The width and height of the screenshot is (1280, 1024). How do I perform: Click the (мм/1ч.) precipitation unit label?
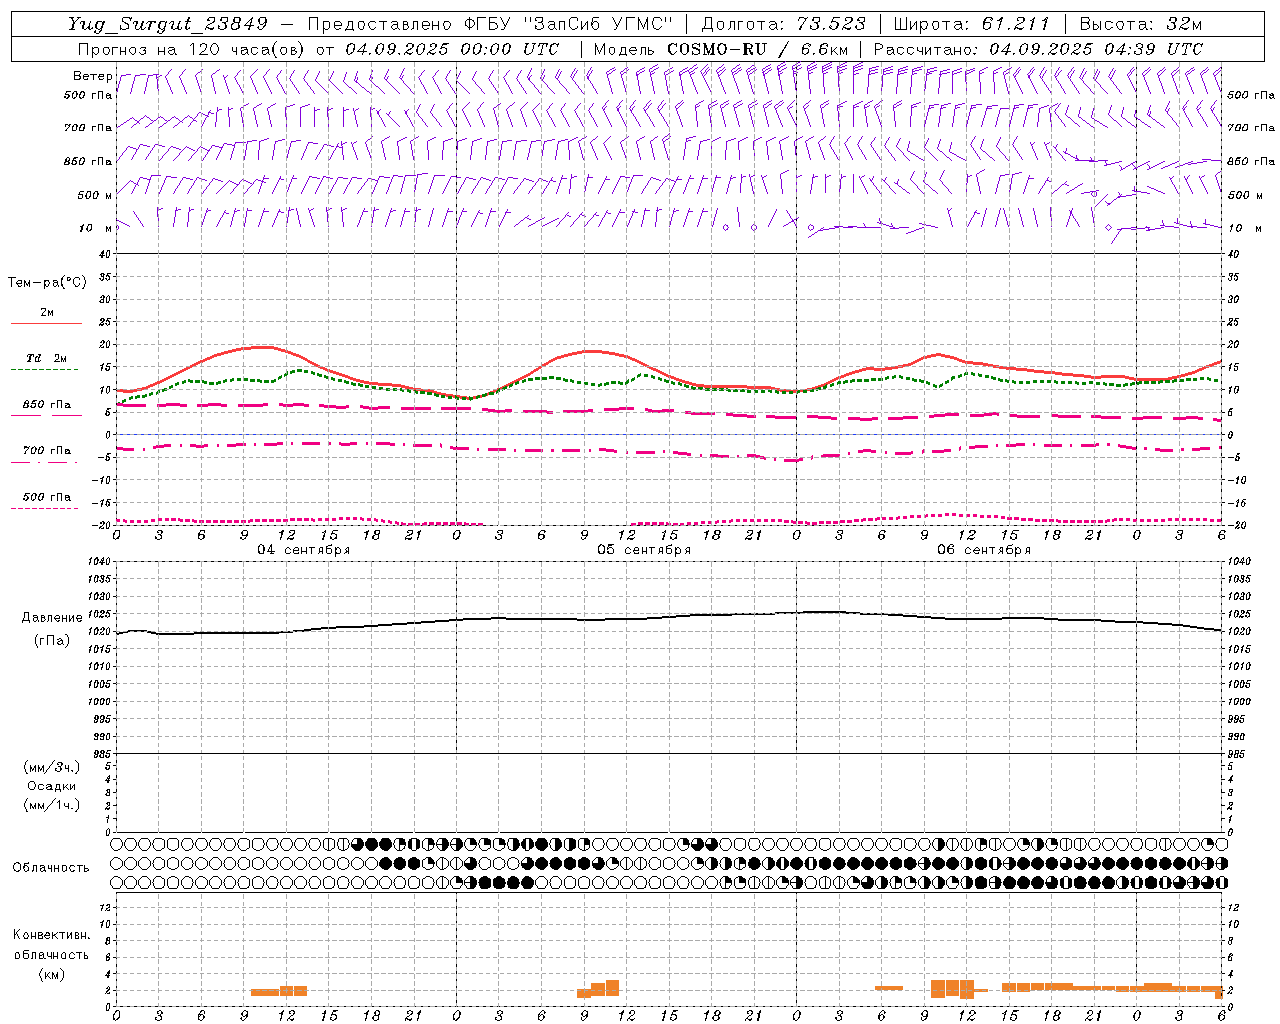pos(52,805)
